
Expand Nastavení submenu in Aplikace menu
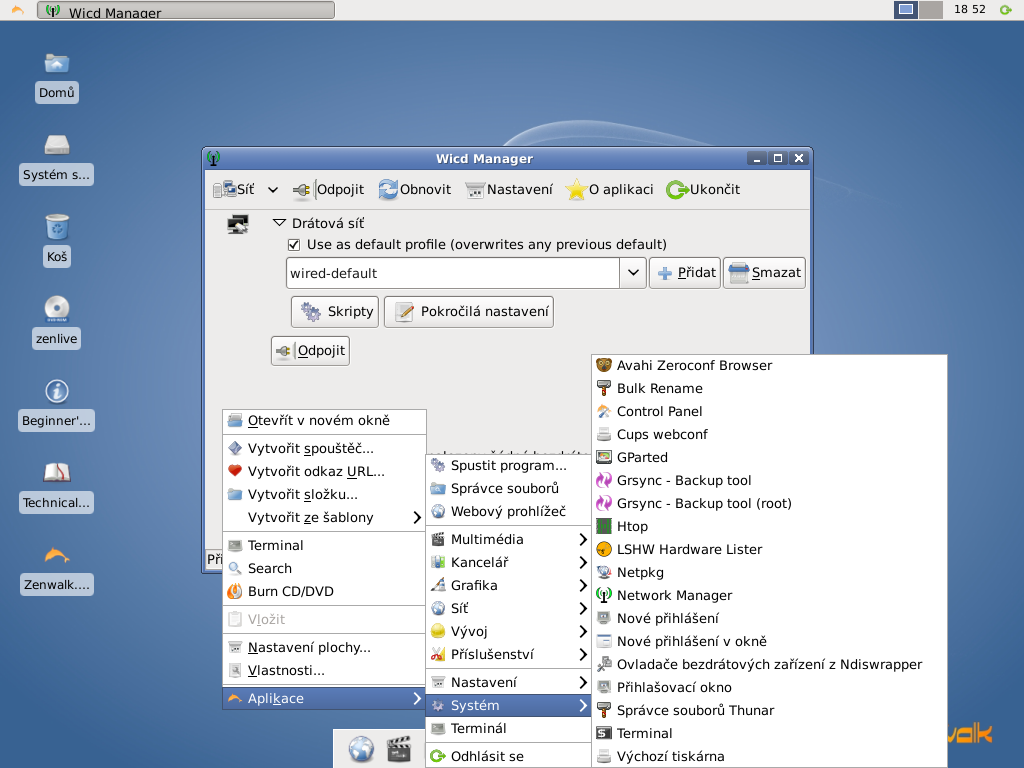point(509,682)
